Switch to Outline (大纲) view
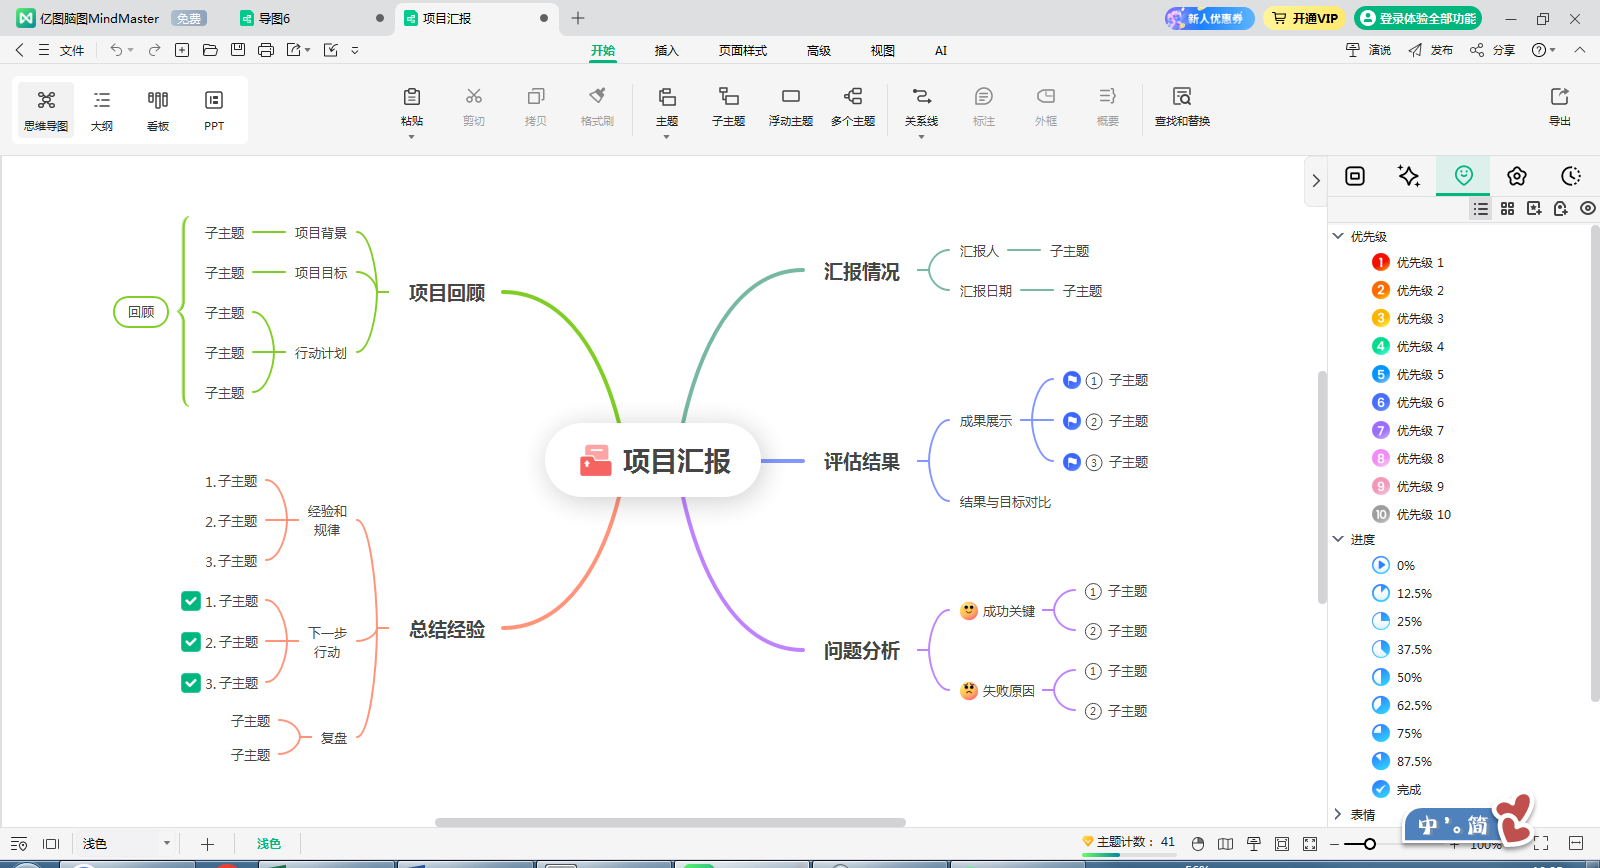 [x=102, y=108]
